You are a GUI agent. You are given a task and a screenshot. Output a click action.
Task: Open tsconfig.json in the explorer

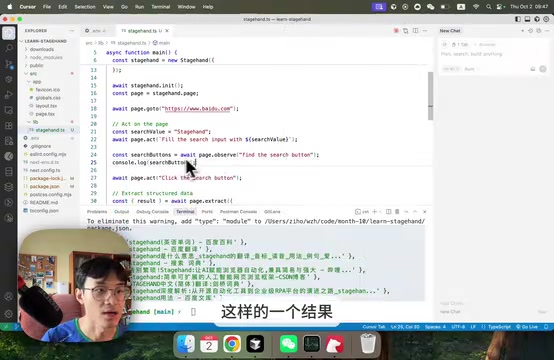[44, 211]
